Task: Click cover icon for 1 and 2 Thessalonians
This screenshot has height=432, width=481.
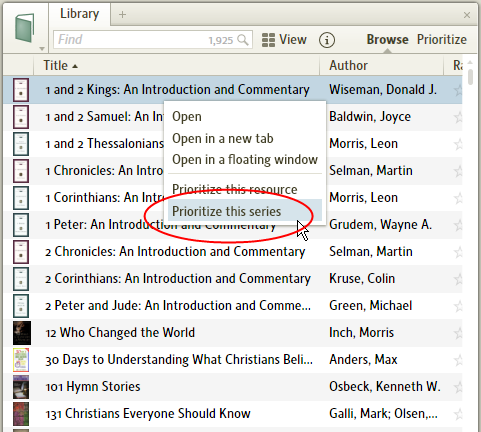Action: click(21, 144)
